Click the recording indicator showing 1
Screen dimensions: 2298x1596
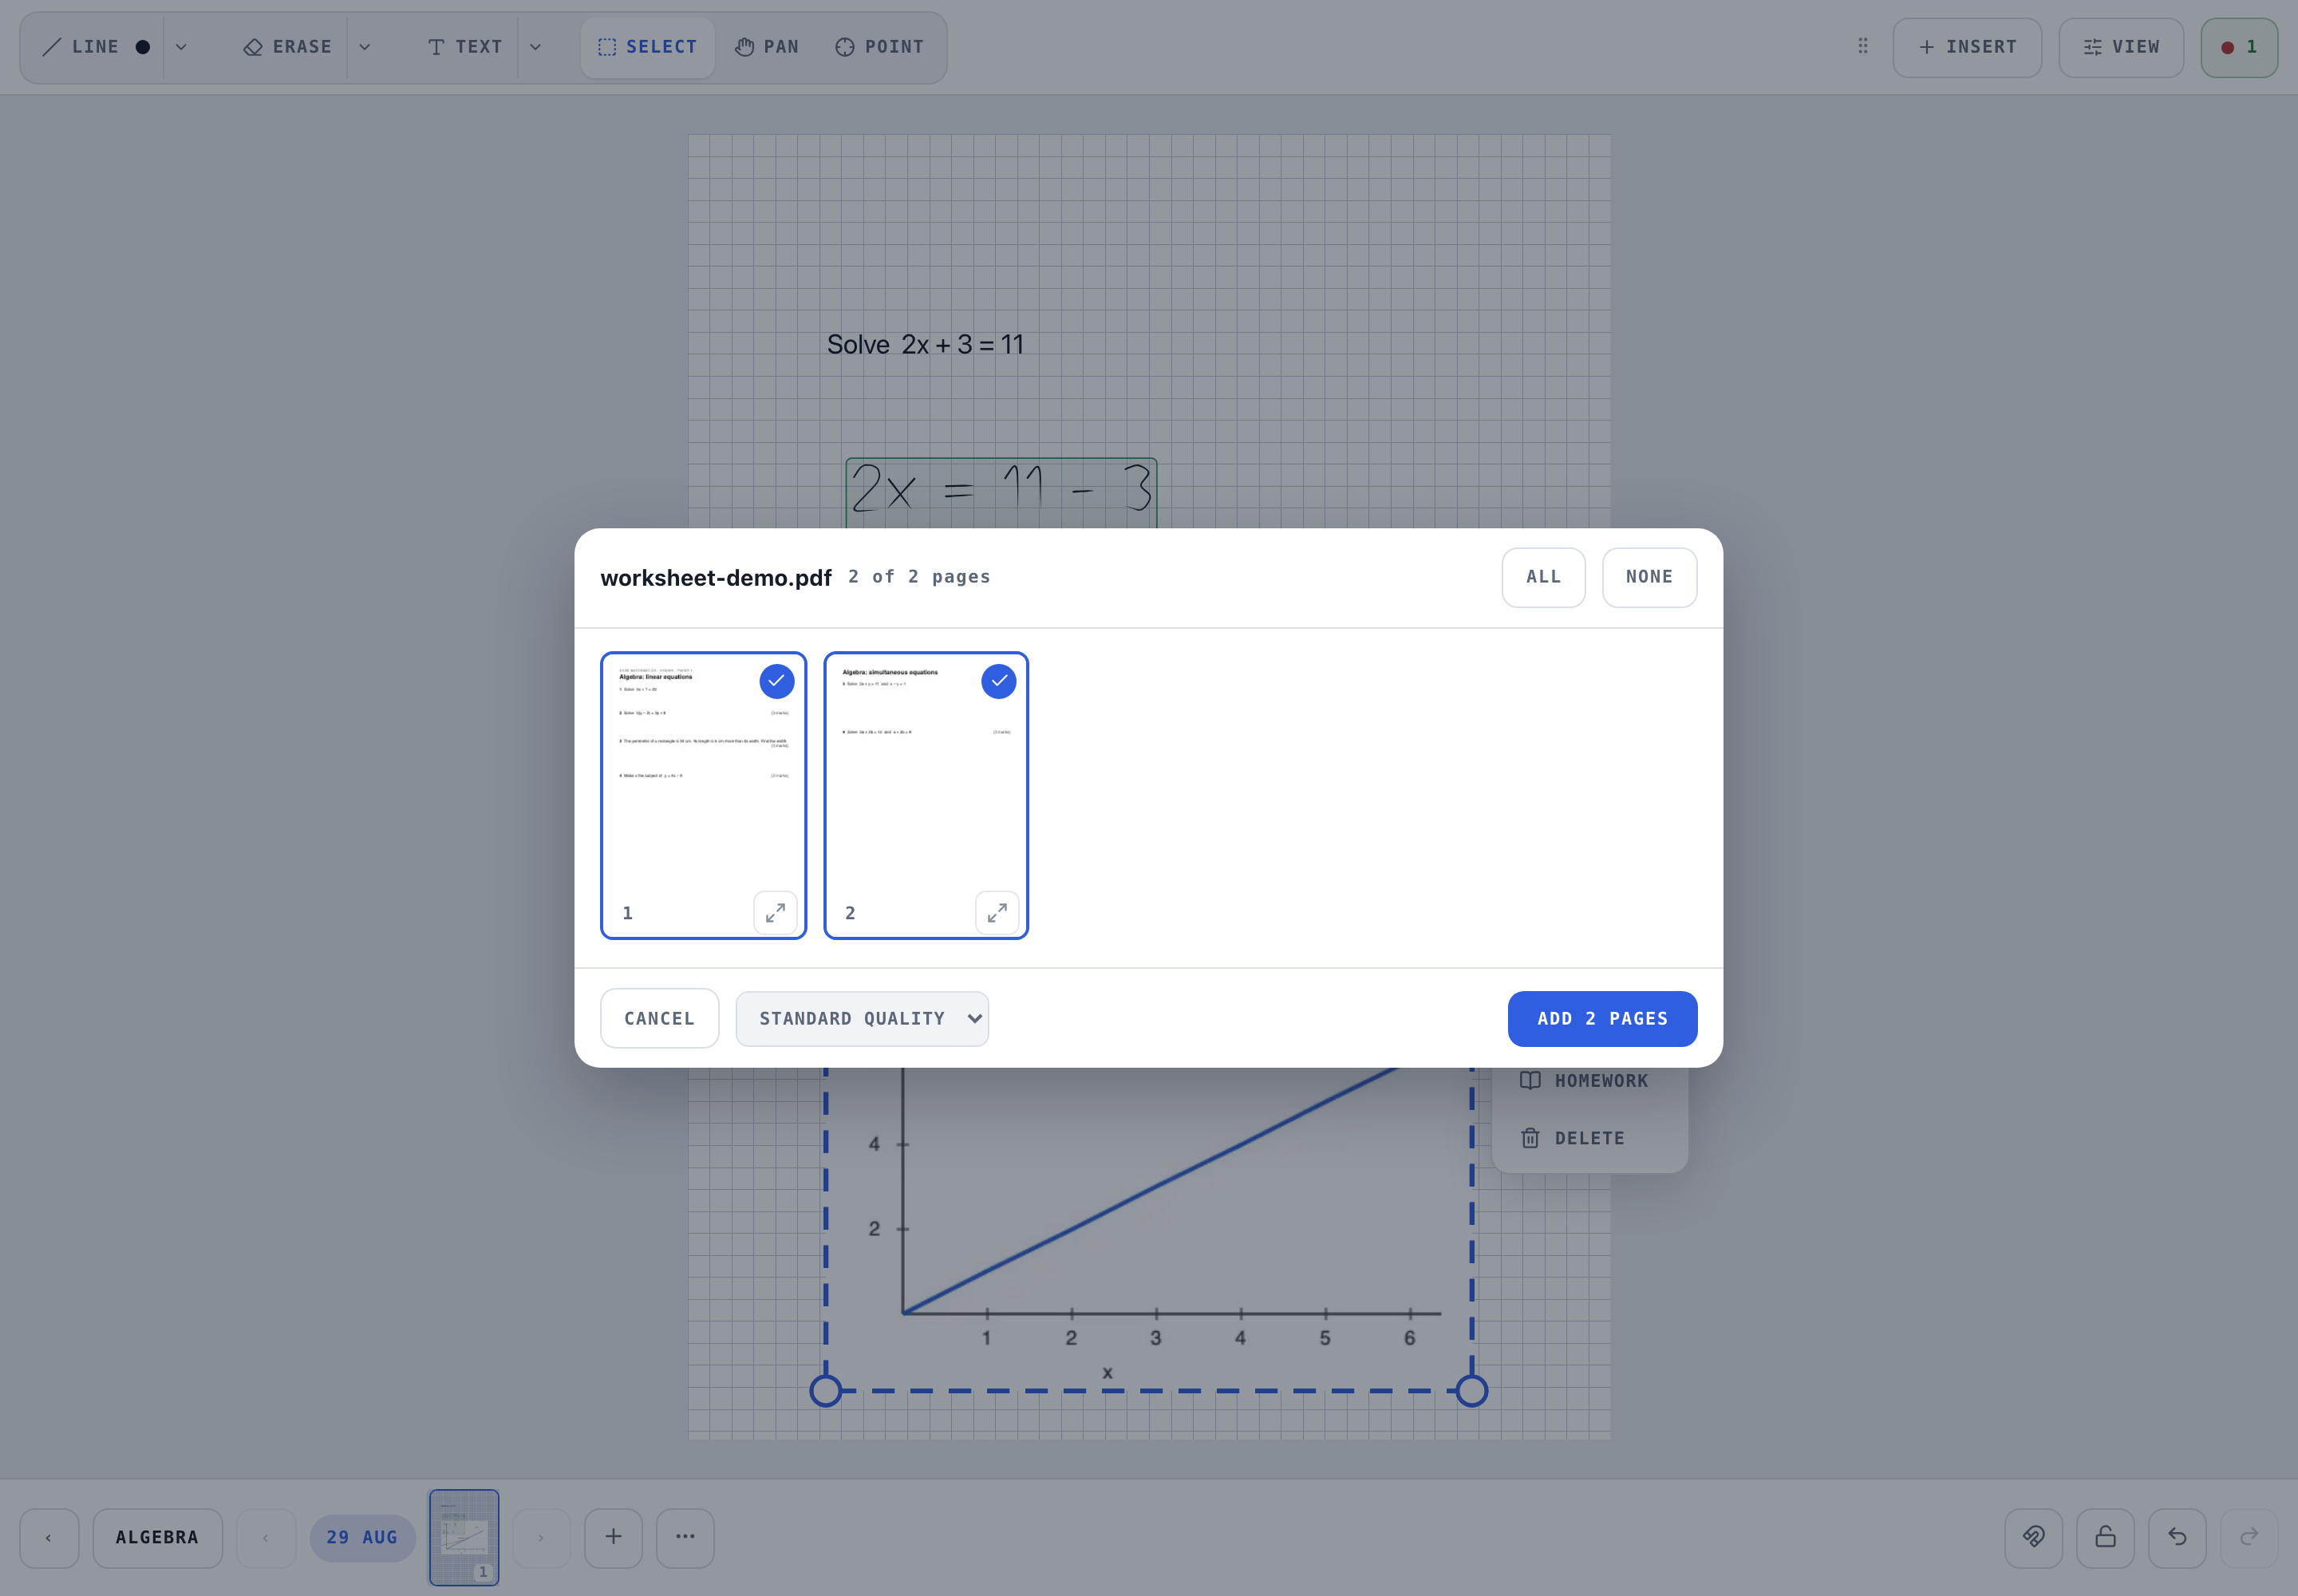[x=2239, y=47]
